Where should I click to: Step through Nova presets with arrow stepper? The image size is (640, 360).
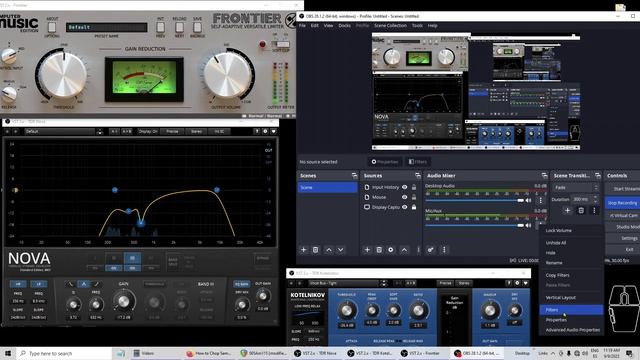tap(100, 131)
